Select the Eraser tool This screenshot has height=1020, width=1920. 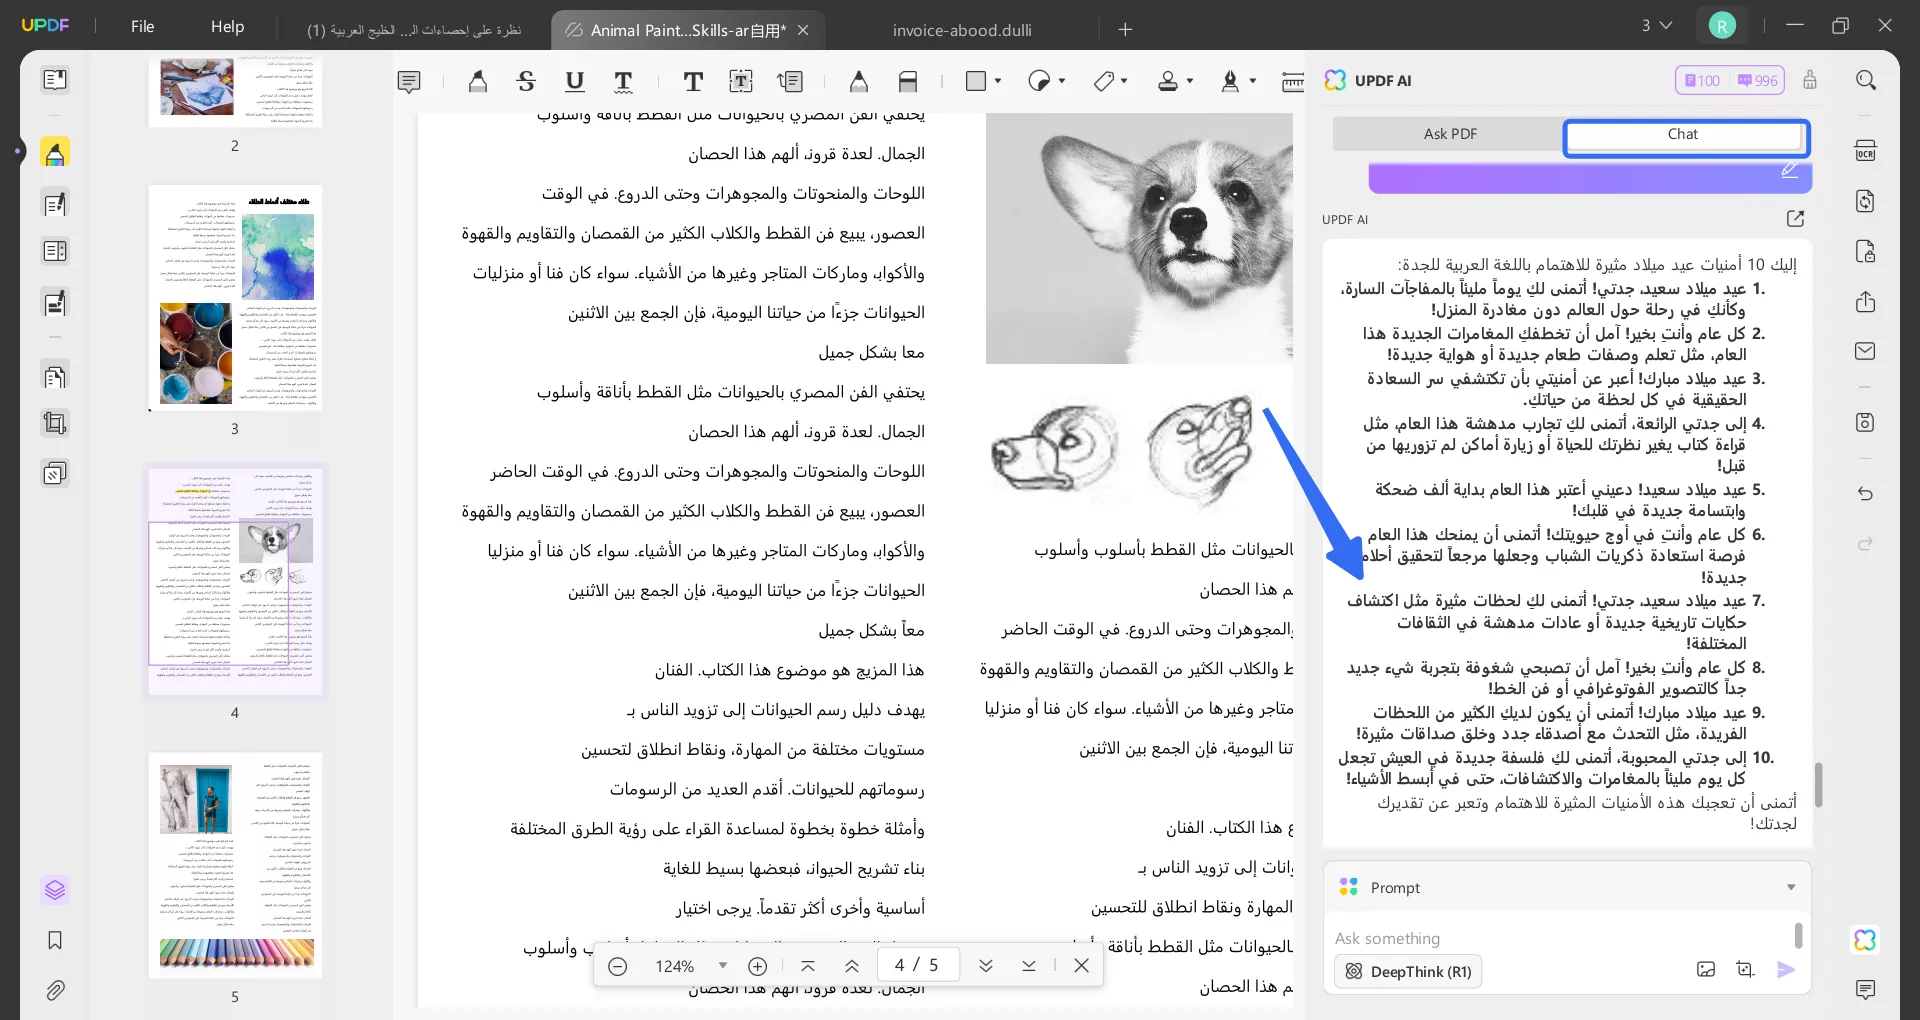(908, 81)
